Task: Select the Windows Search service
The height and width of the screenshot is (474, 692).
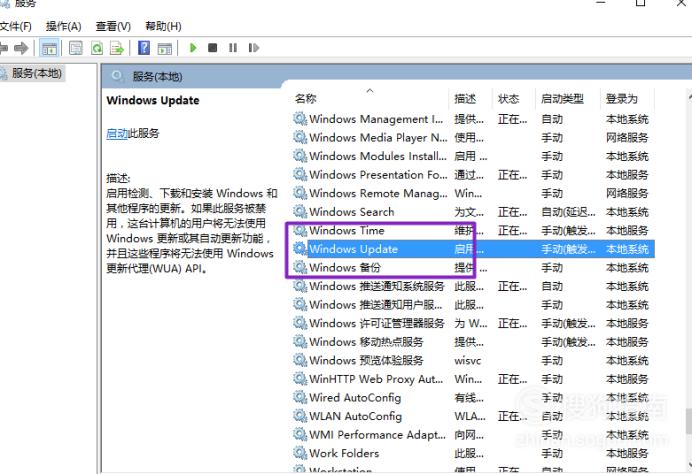Action: tap(473, 212)
